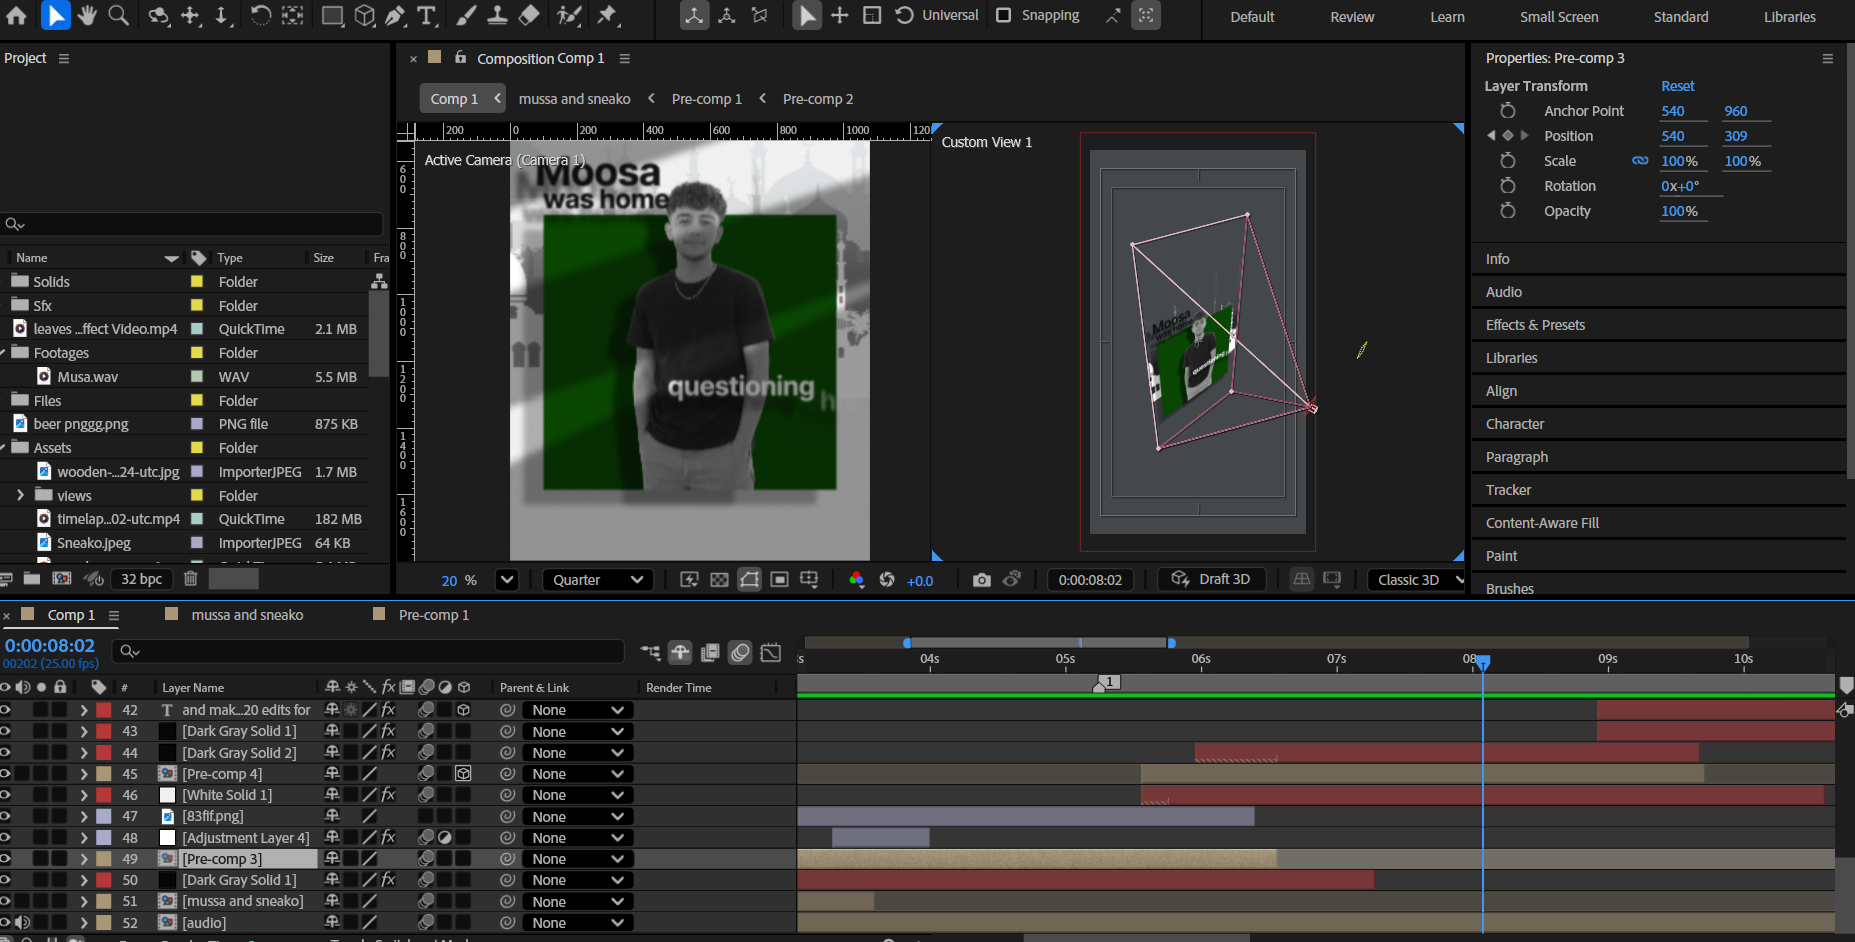Switch to the mussa and sneako timeline tab

pos(247,615)
